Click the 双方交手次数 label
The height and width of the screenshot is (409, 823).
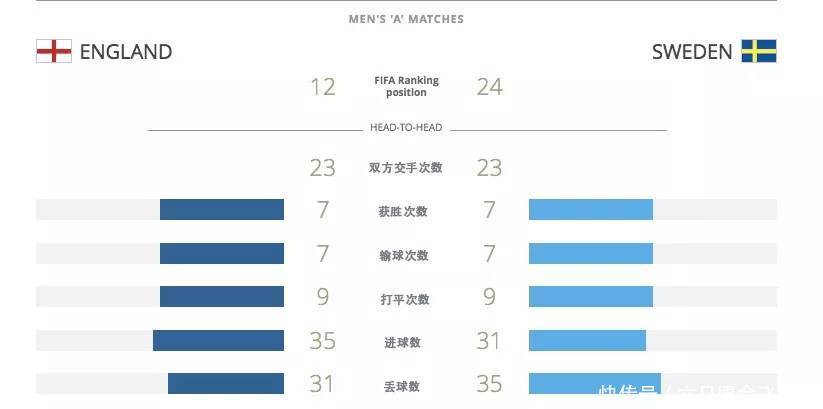(406, 168)
